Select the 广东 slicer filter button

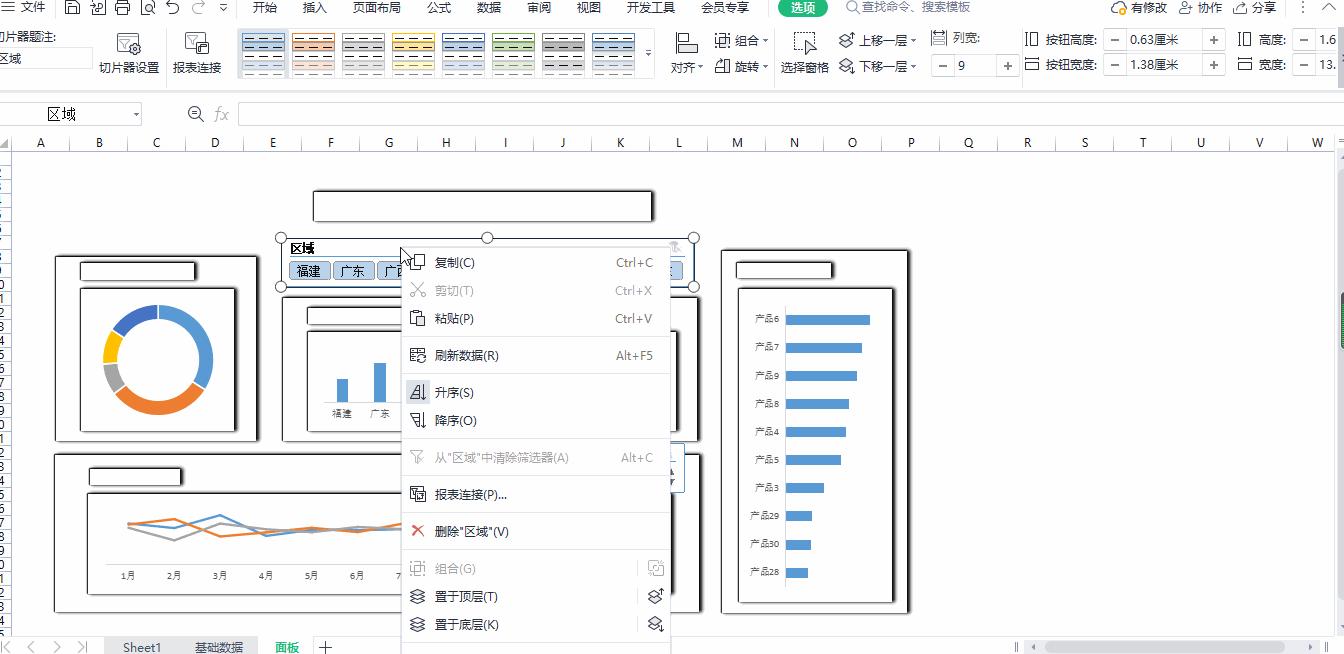pos(354,270)
